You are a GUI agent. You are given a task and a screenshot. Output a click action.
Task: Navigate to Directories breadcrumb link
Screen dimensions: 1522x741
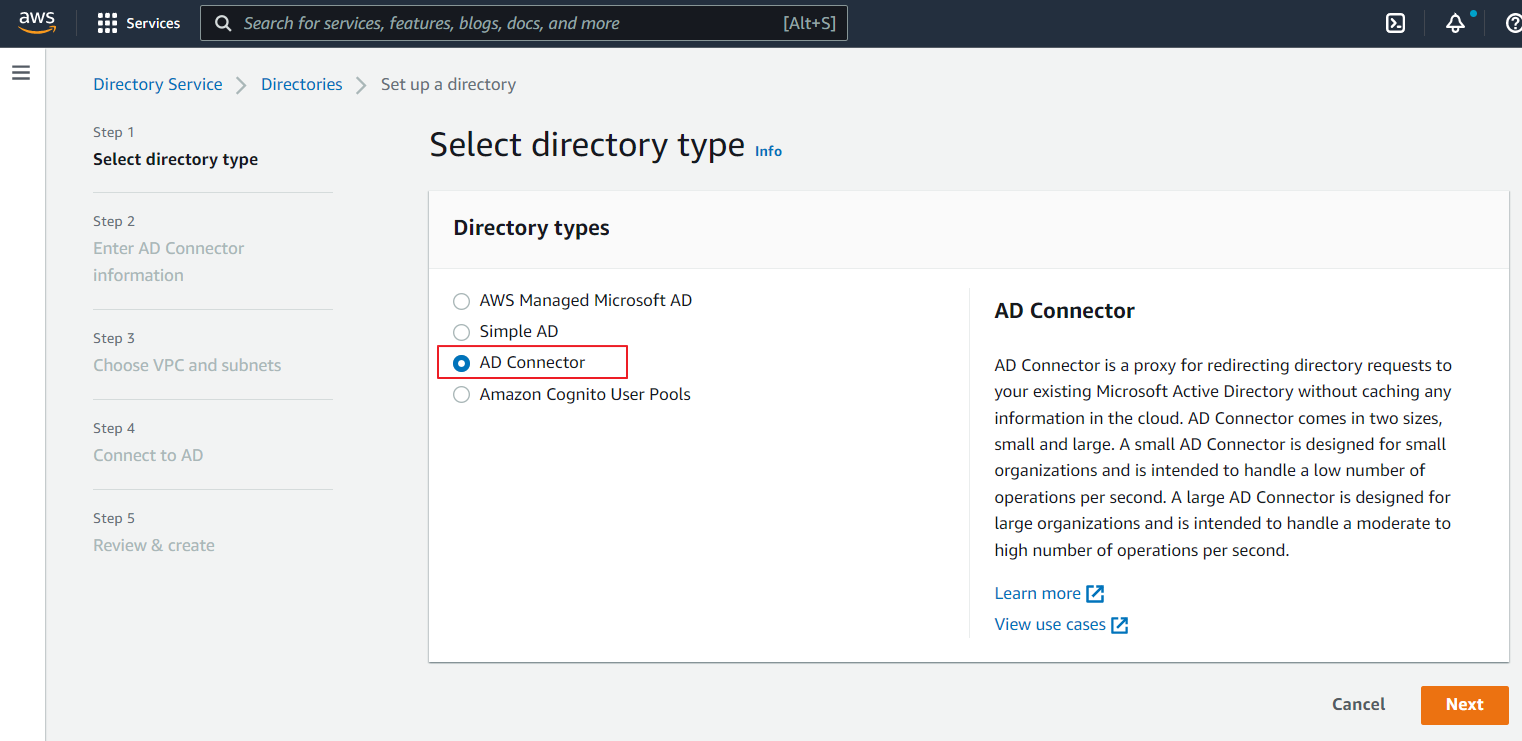(301, 84)
